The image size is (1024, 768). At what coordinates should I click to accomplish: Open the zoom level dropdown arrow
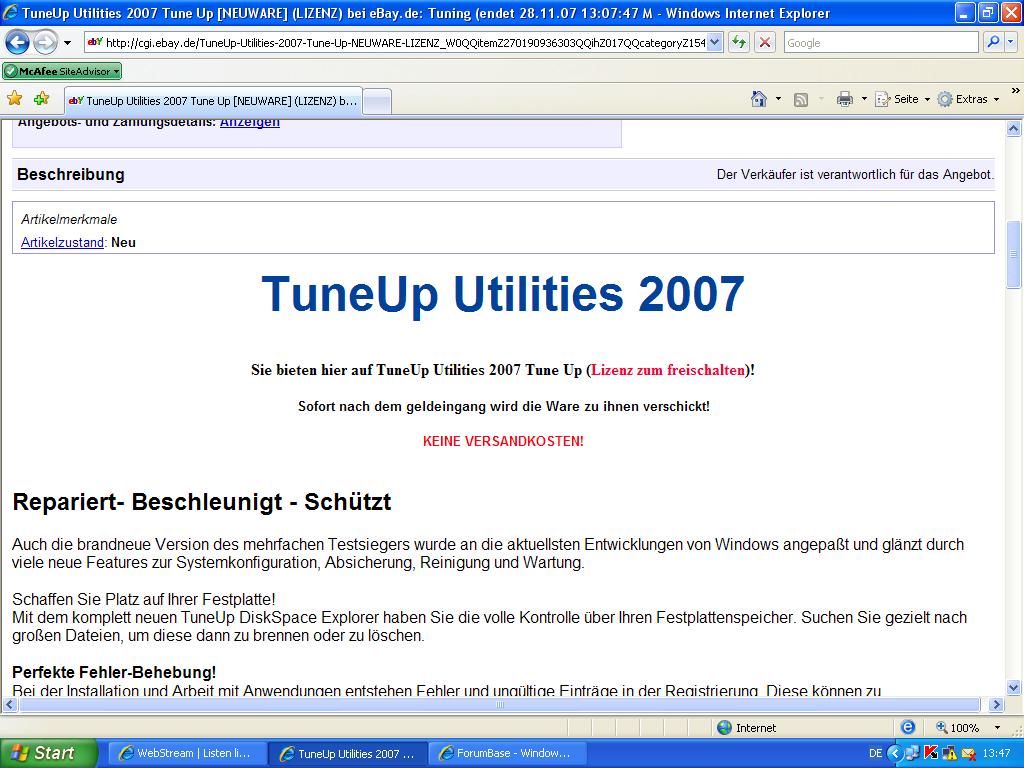[x=997, y=728]
